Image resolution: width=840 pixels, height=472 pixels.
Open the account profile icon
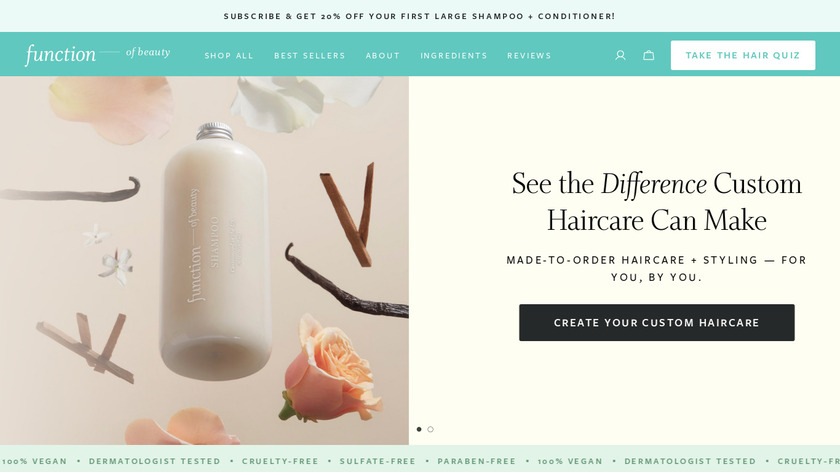(620, 55)
